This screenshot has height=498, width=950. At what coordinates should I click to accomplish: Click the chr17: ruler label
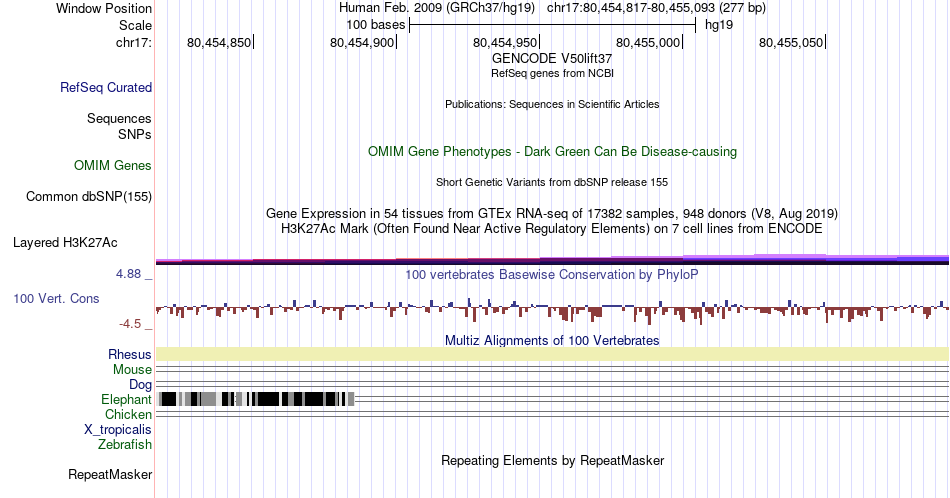coord(134,42)
